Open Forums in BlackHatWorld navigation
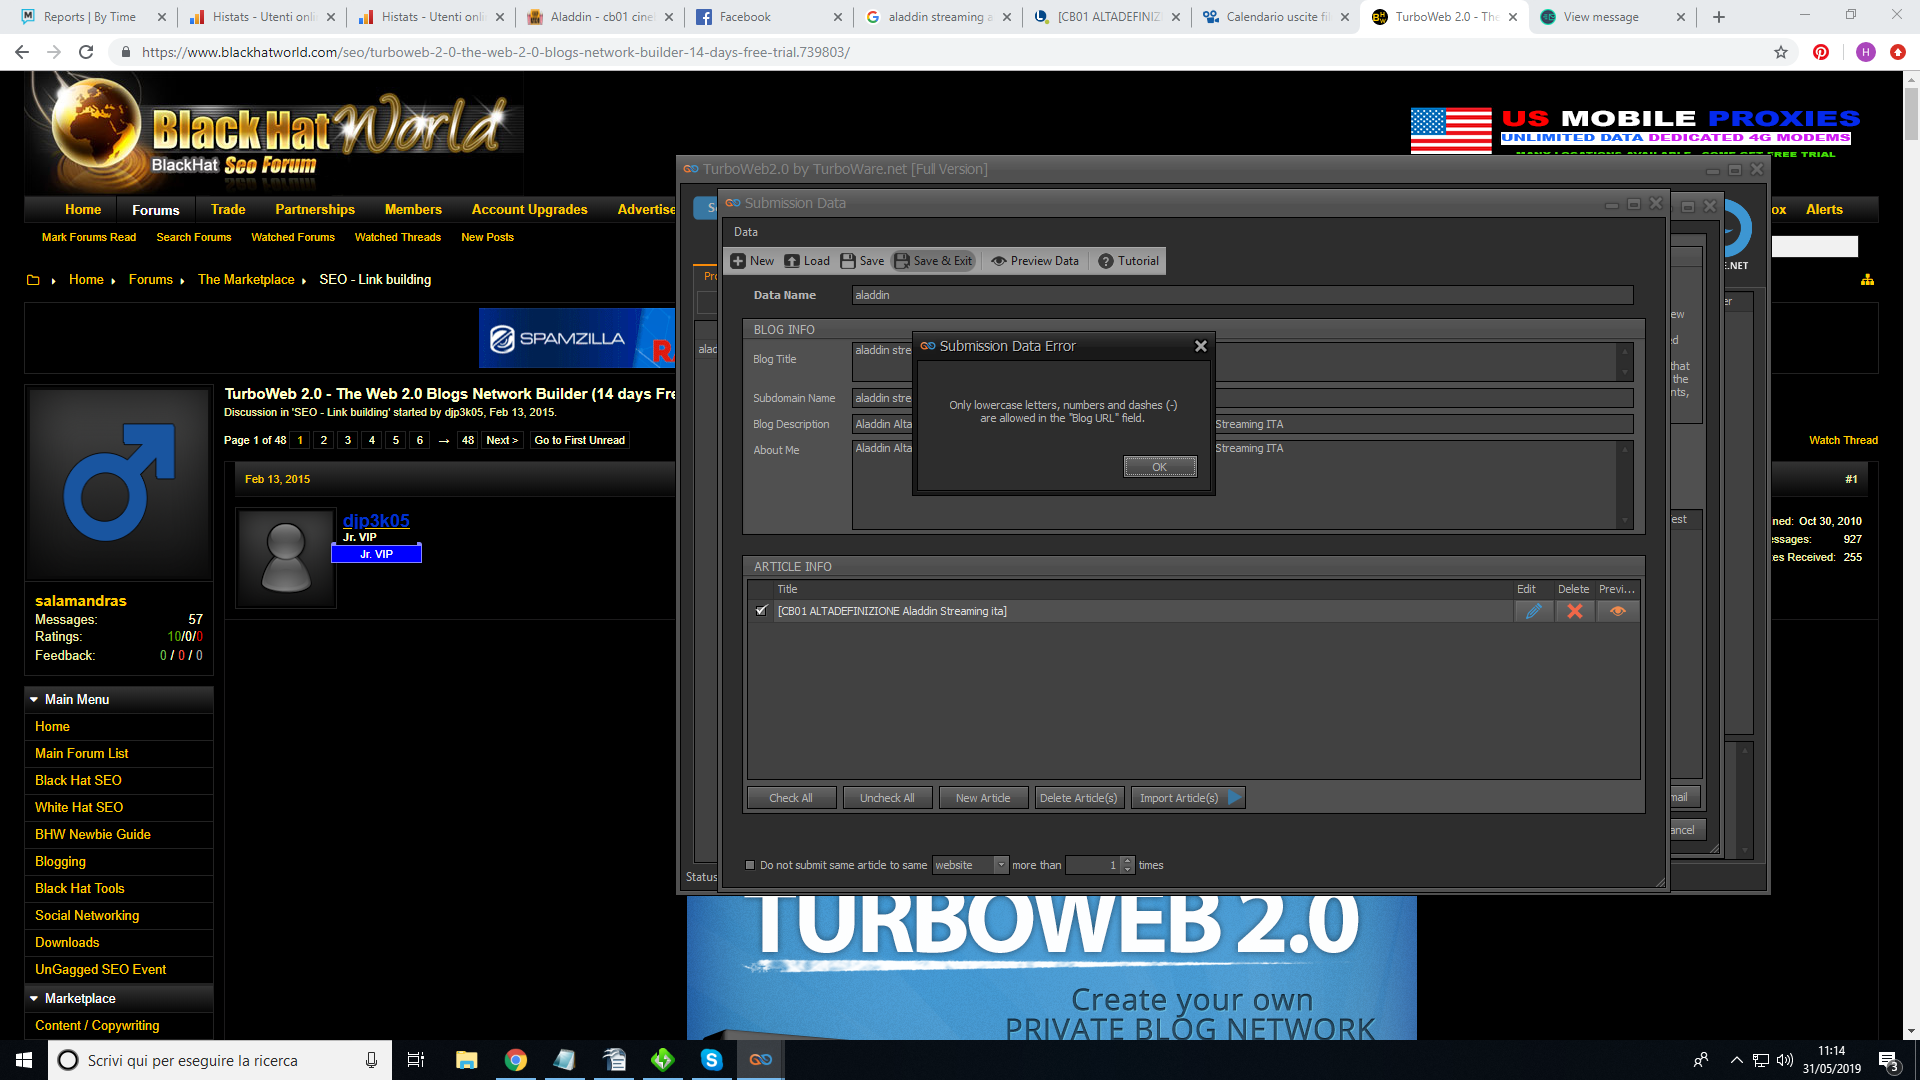The width and height of the screenshot is (1920, 1080). click(x=156, y=210)
